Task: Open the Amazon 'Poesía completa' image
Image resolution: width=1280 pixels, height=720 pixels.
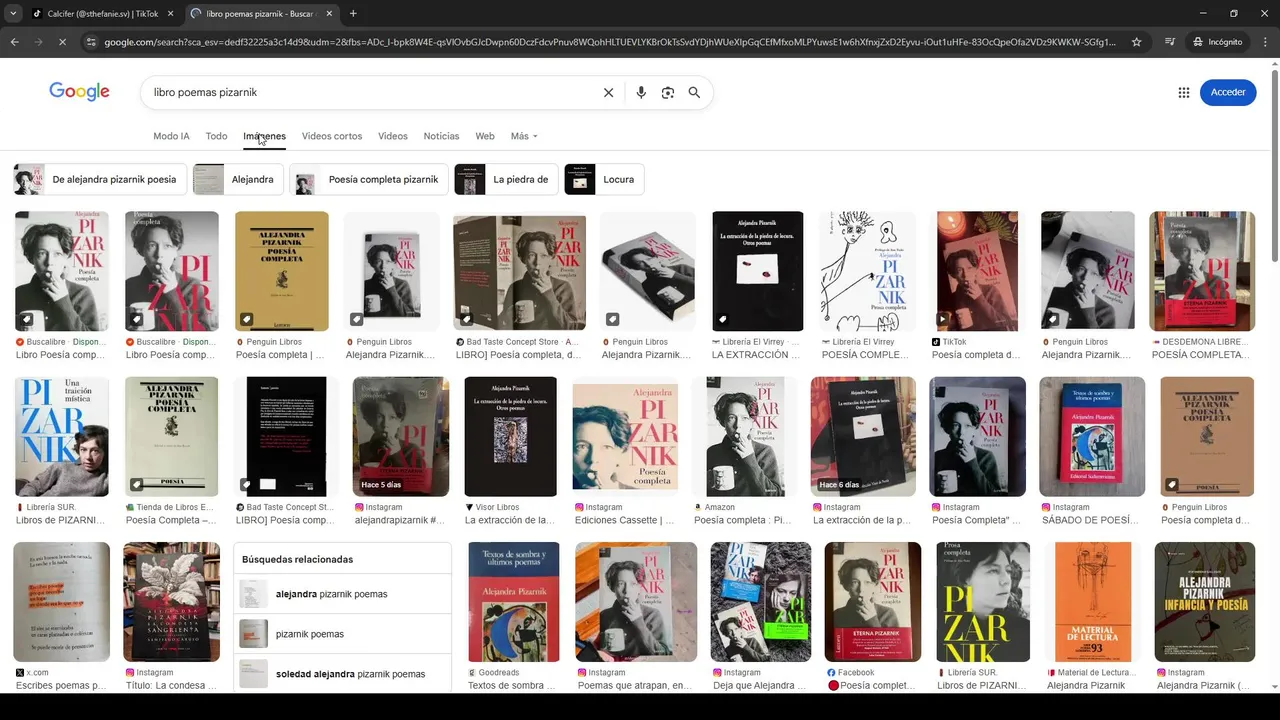Action: [x=745, y=436]
